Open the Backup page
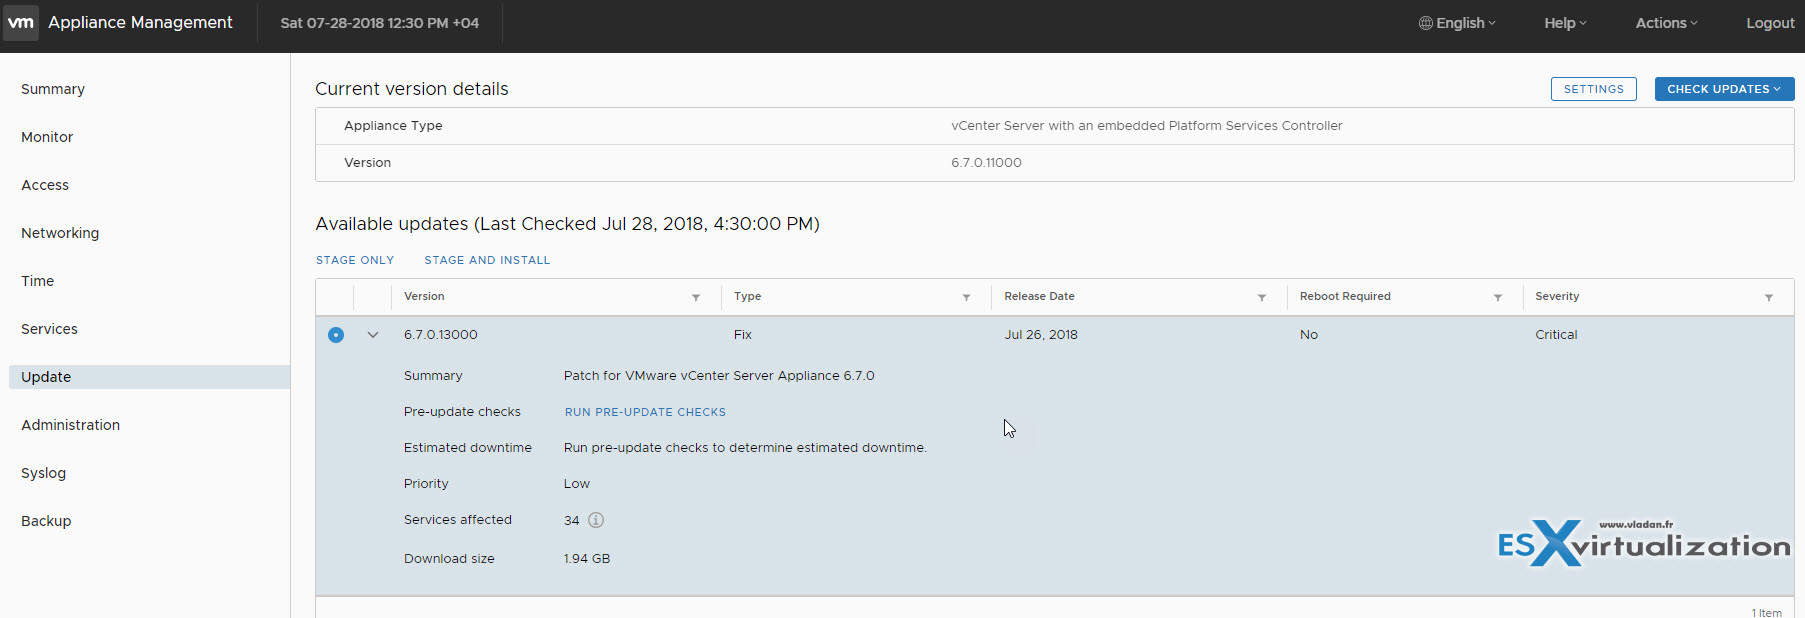 [x=46, y=521]
